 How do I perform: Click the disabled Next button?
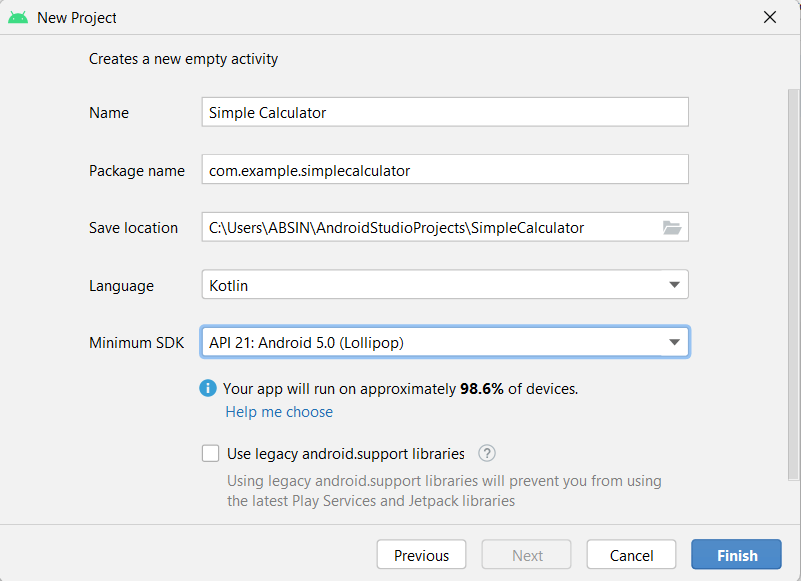(x=526, y=554)
